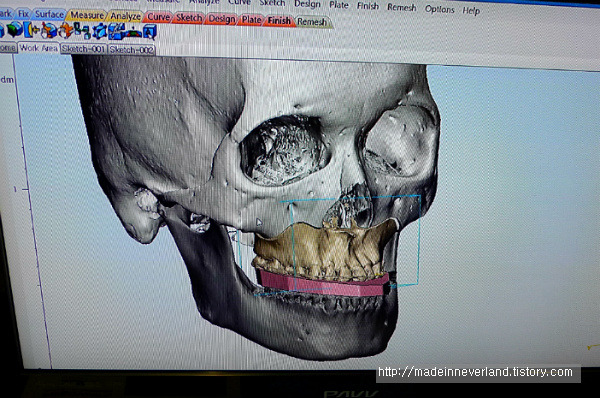The width and height of the screenshot is (600, 398).
Task: Open Plate in the top menu bar
Action: 339,5
